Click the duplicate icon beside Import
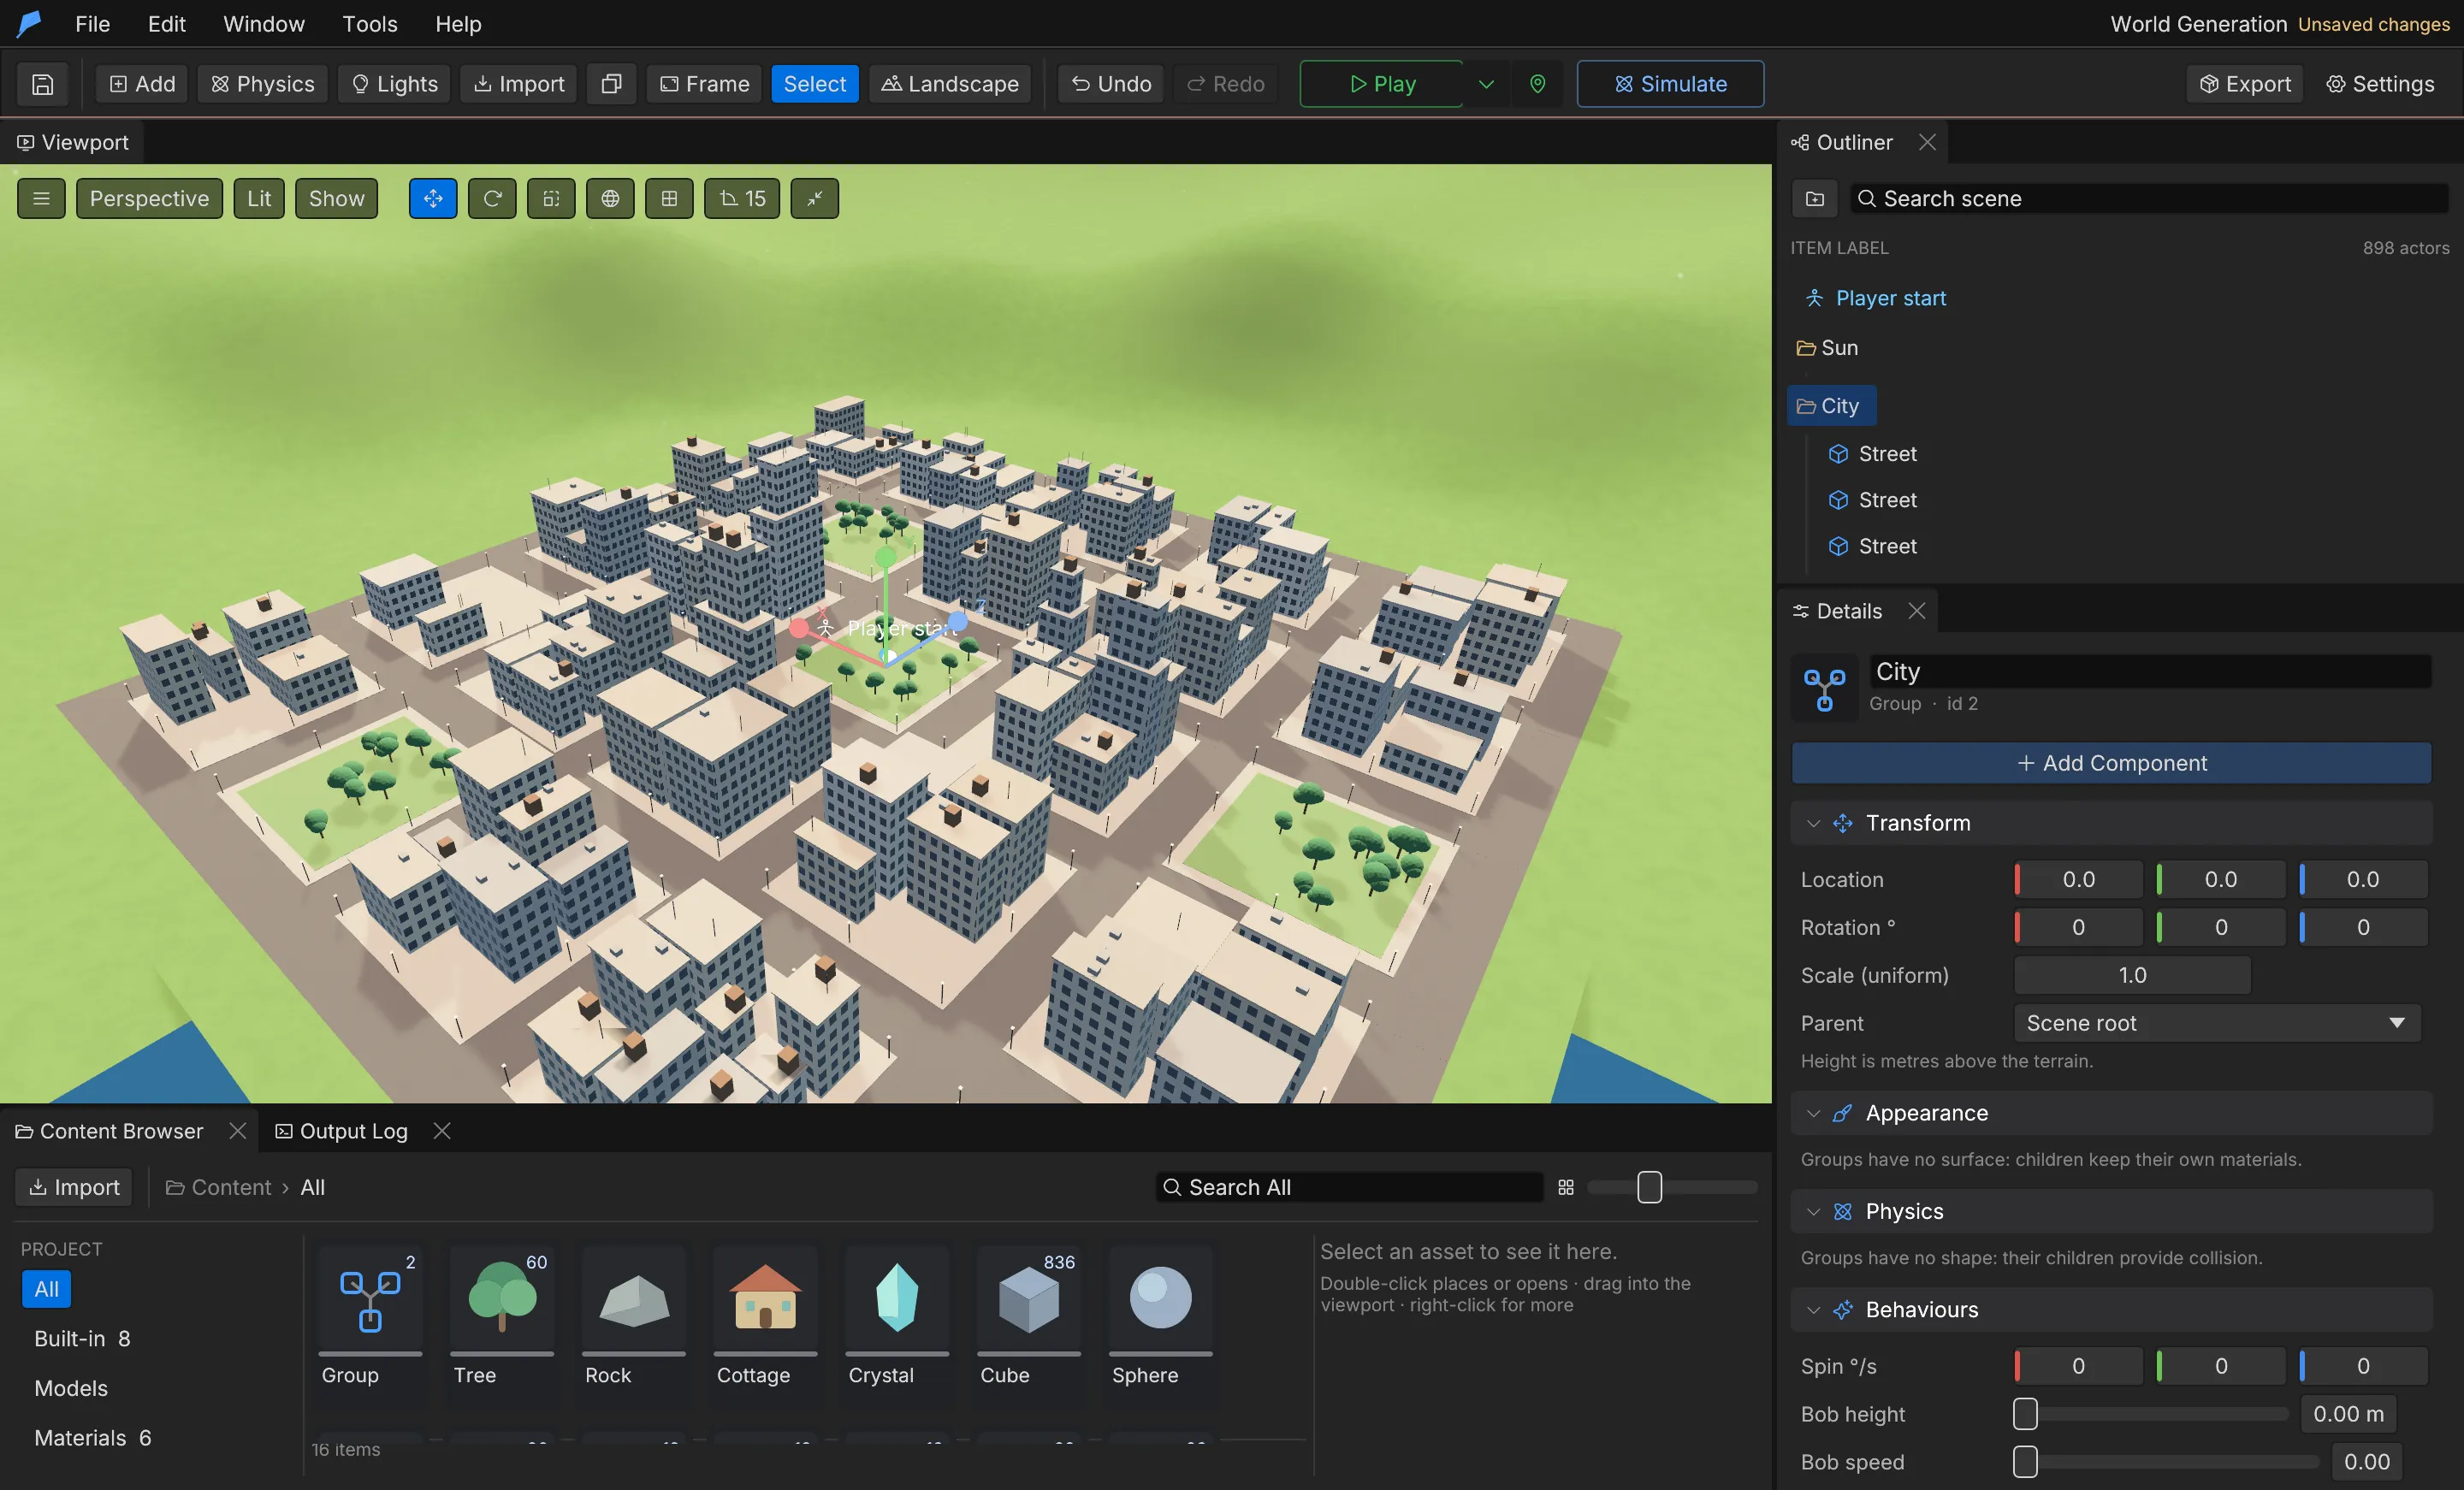 click(x=611, y=84)
